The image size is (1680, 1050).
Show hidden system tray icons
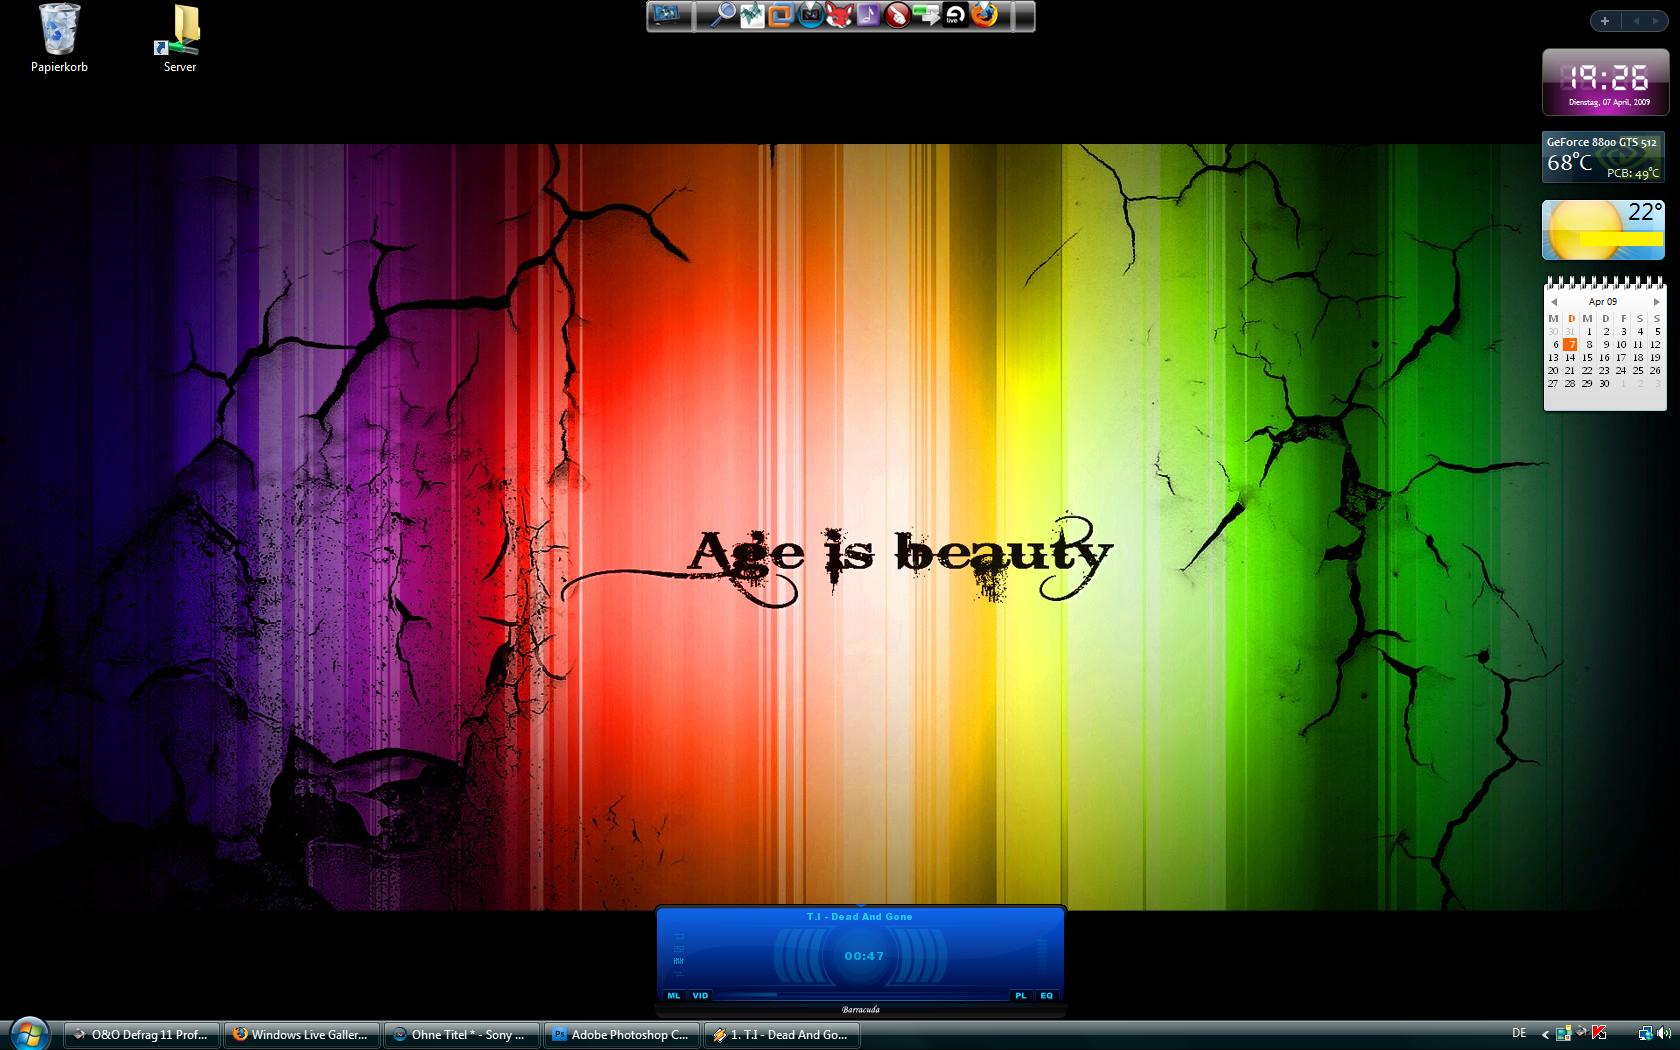coord(1545,1034)
